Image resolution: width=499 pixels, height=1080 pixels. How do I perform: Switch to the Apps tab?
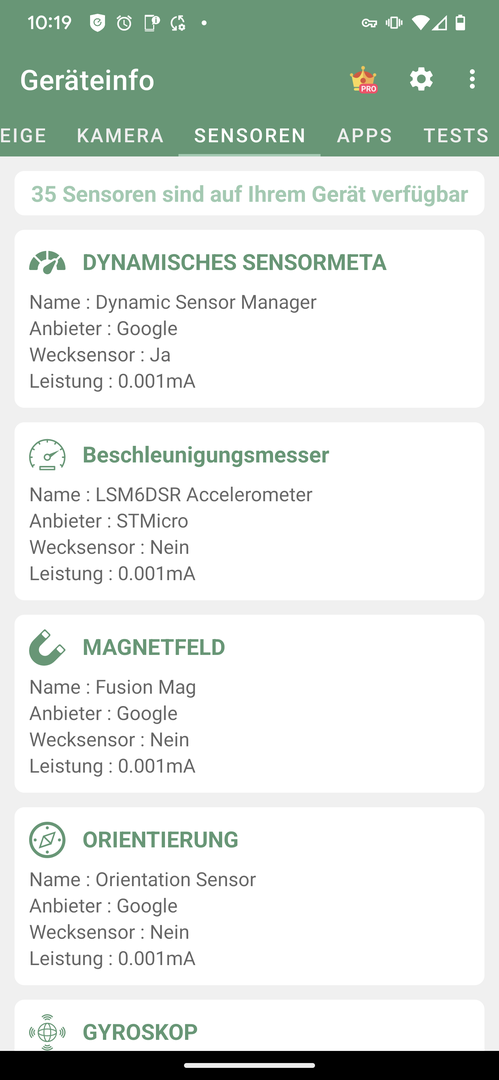point(365,136)
